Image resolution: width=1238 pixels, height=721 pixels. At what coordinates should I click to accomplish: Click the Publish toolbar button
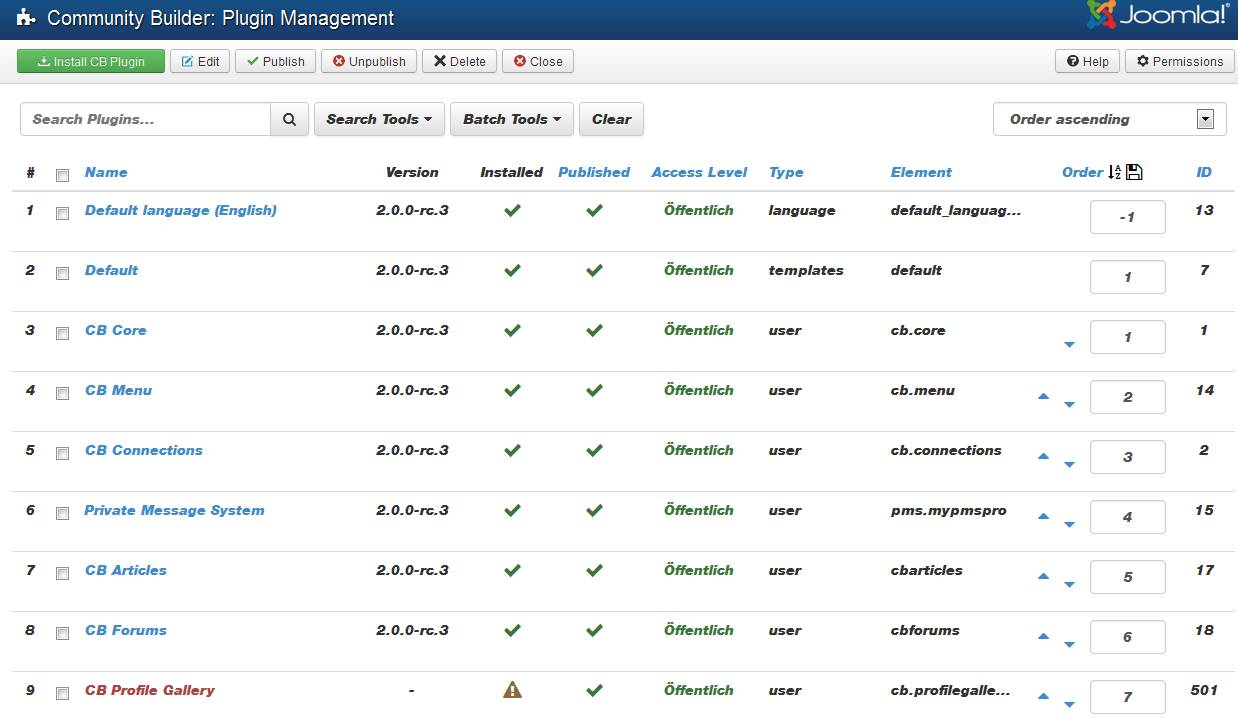[x=275, y=61]
